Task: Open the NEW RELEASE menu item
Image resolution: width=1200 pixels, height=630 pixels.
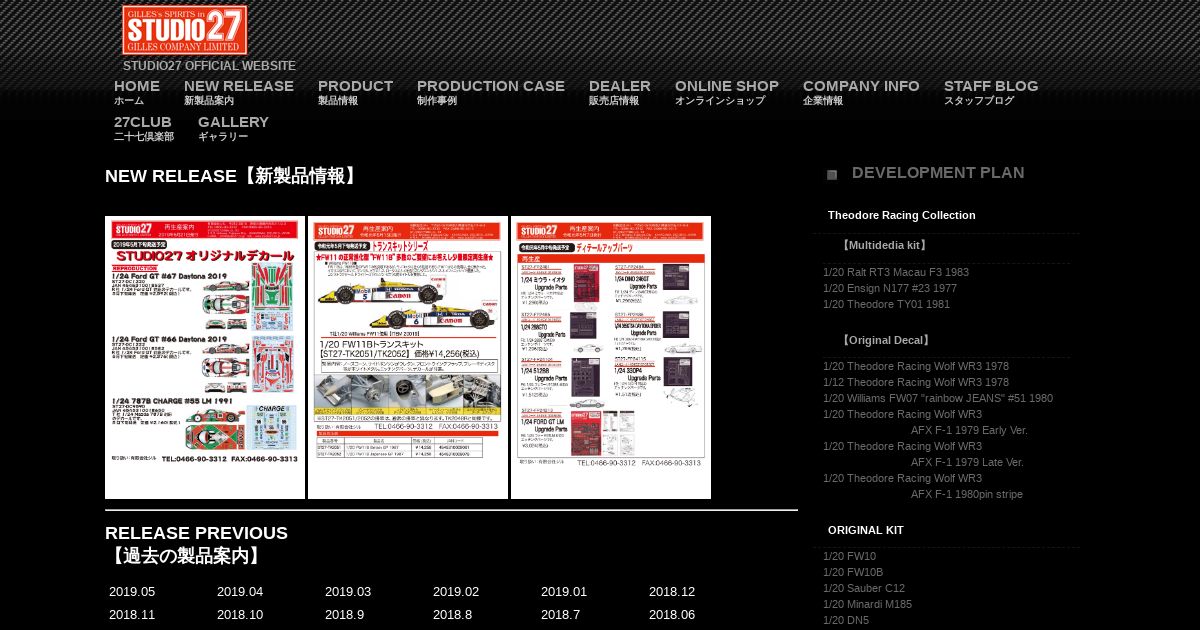Action: coord(239,92)
